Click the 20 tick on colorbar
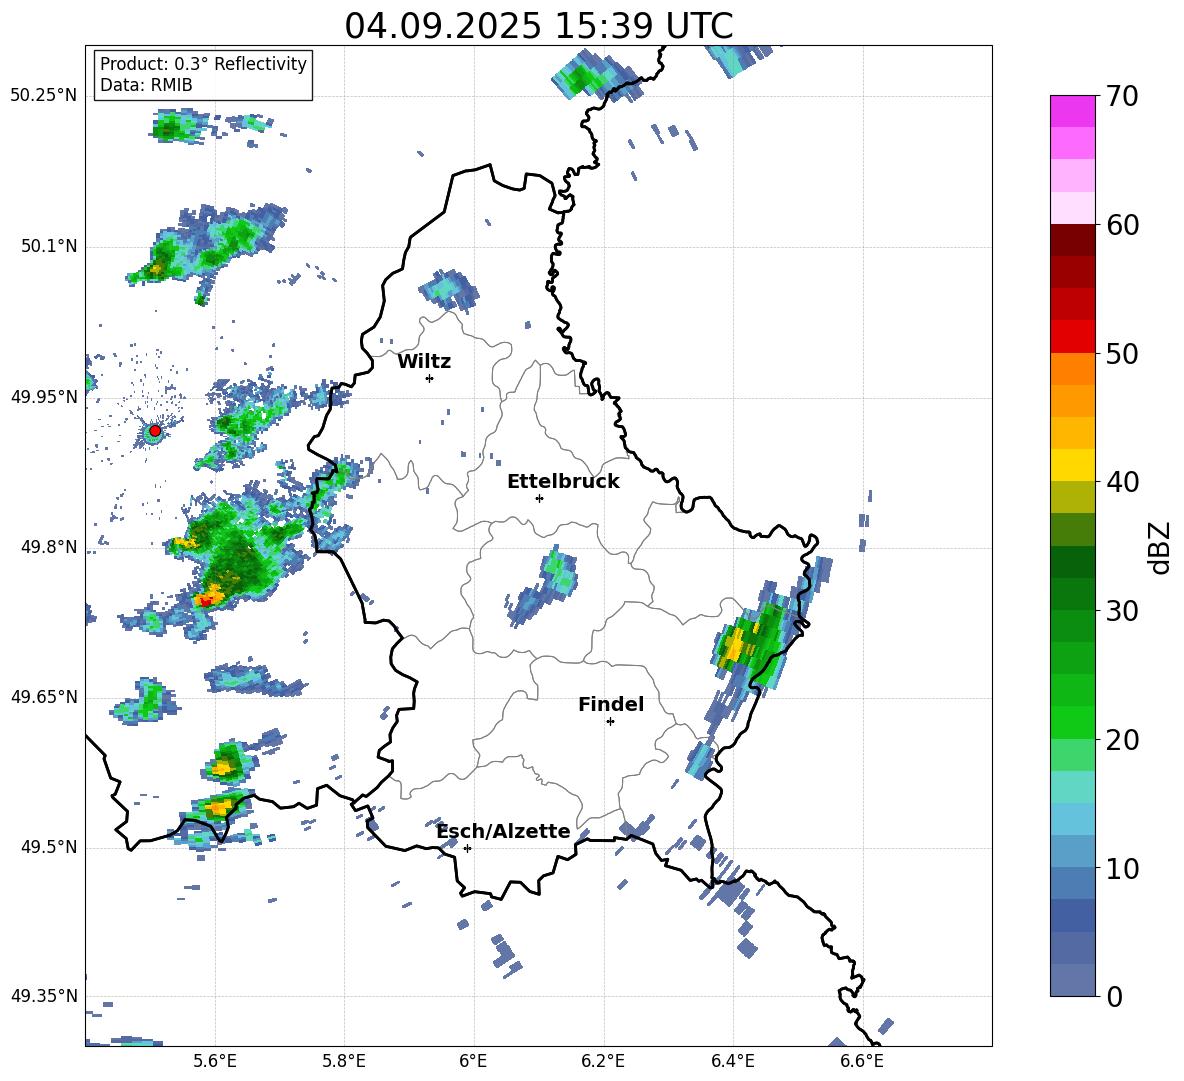Image resolution: width=1184 pixels, height=1081 pixels. point(1122,740)
